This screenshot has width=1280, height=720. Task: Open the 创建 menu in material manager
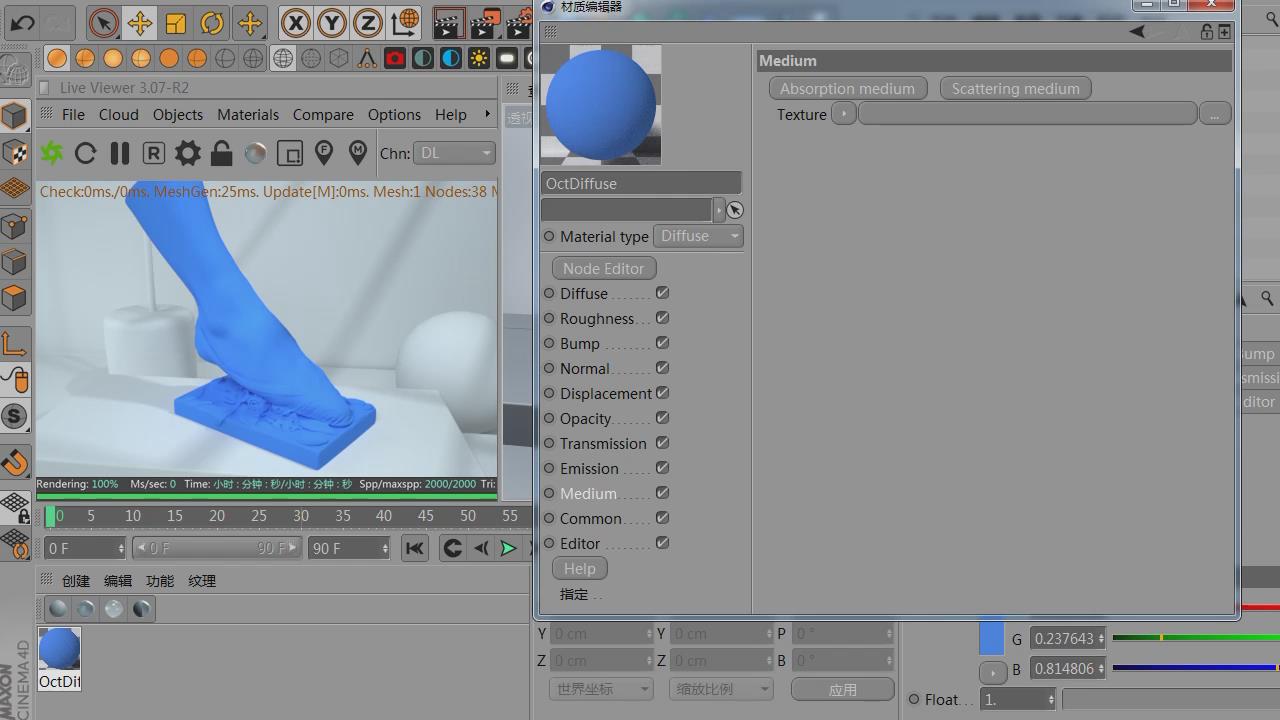[x=76, y=581]
